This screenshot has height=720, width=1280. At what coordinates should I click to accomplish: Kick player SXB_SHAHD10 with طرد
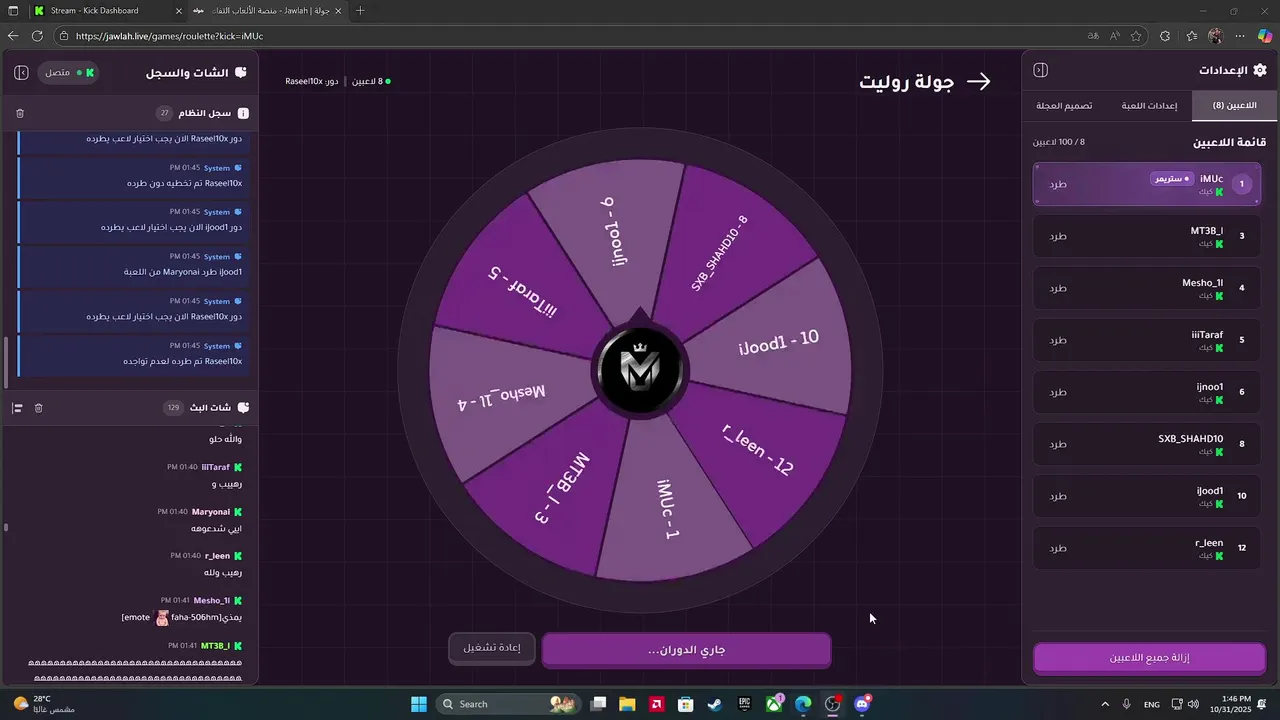tap(1058, 444)
